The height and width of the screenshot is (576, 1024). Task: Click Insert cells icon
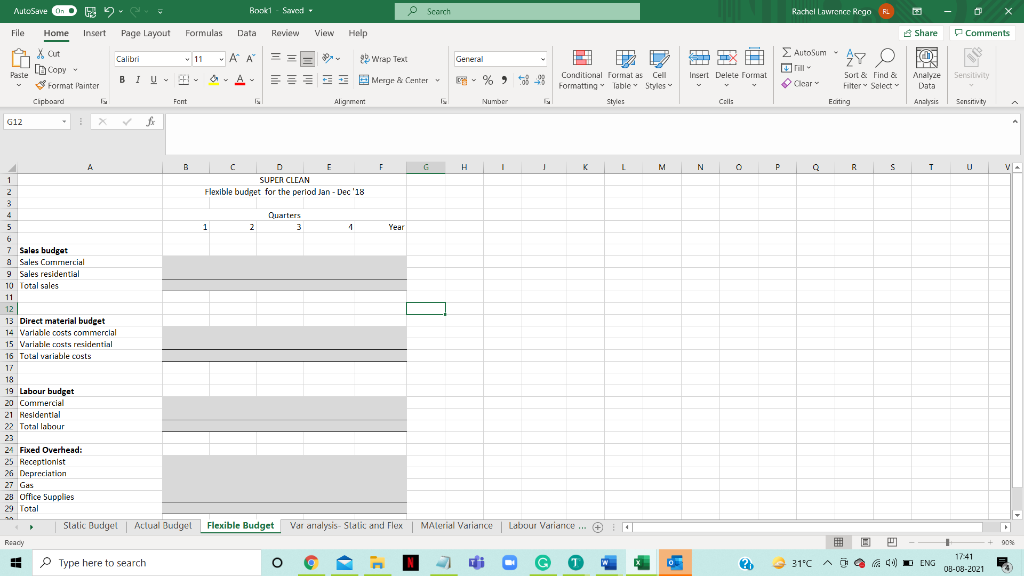tap(699, 58)
